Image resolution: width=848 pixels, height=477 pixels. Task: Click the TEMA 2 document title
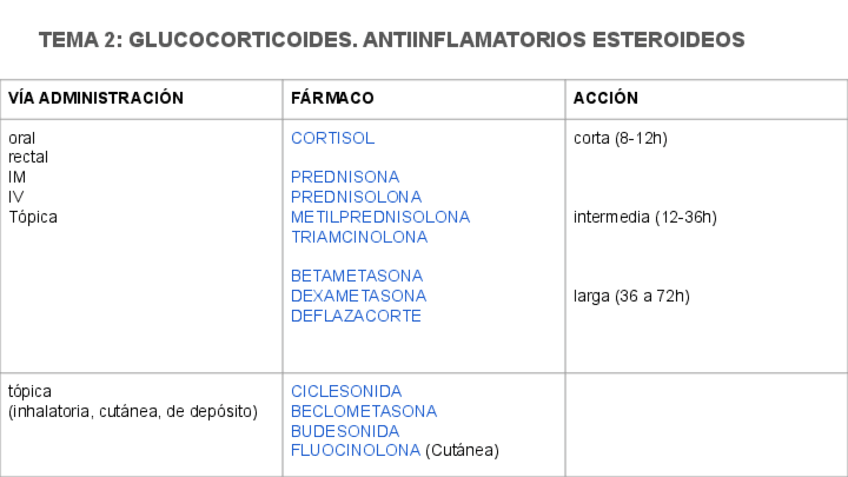[392, 41]
